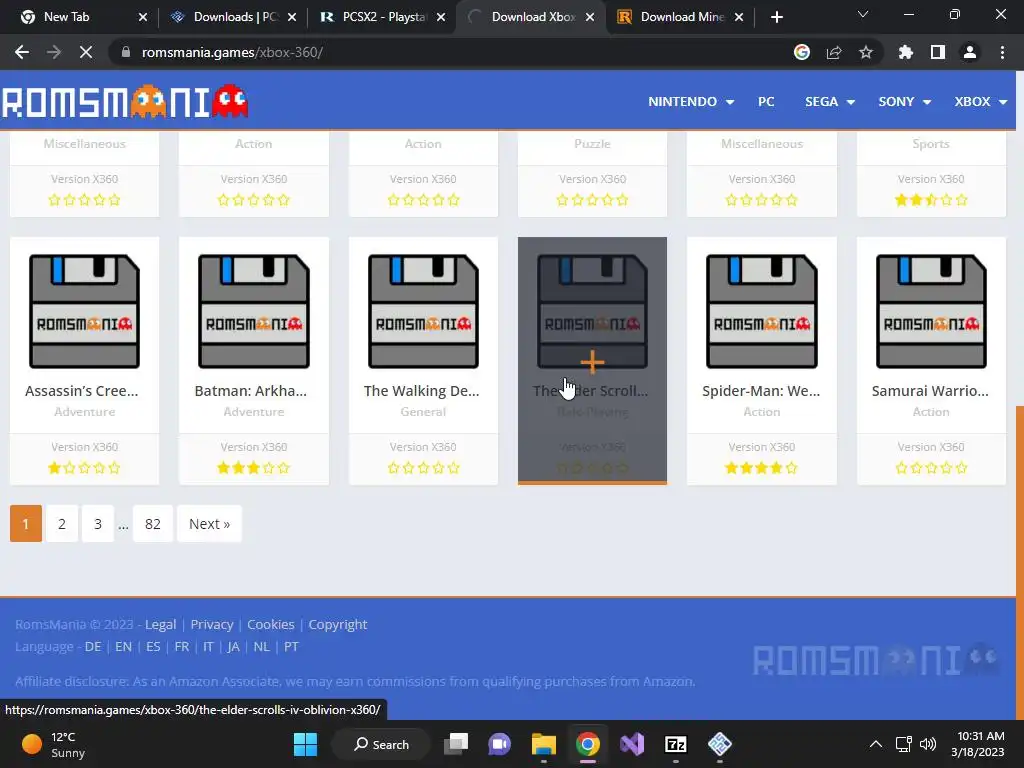The height and width of the screenshot is (768, 1024).
Task: Expand the SONY menu
Action: [x=904, y=102]
